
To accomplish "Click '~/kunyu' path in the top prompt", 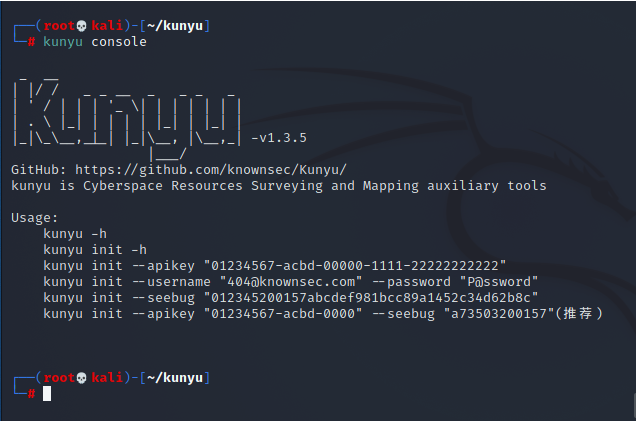I will click(x=175, y=26).
